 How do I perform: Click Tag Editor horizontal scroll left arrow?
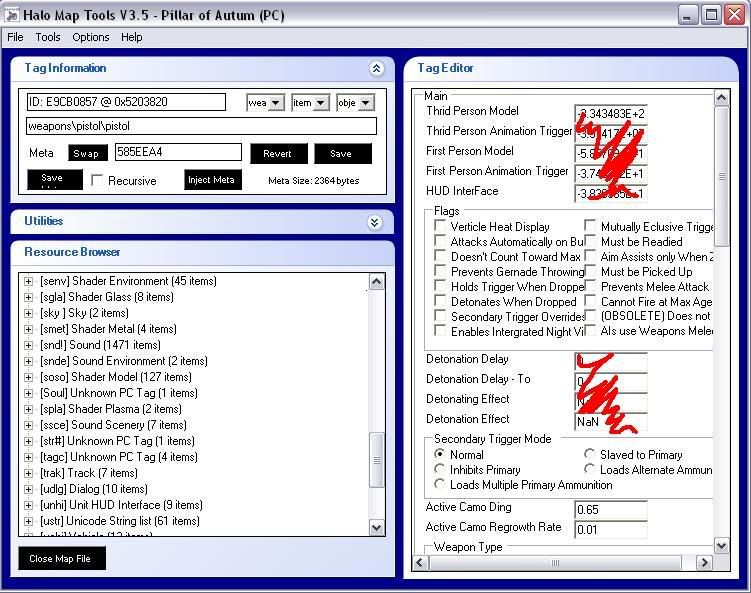420,562
